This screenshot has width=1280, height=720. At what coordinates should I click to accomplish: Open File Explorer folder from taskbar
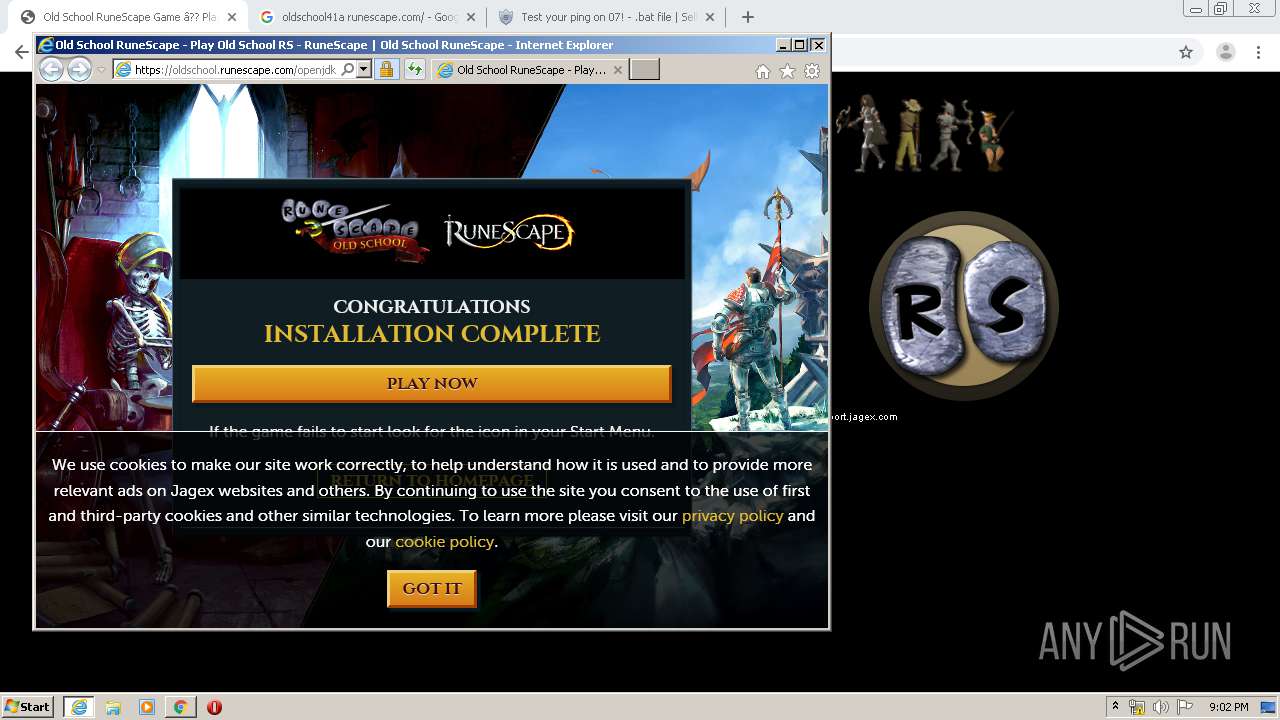coord(113,707)
